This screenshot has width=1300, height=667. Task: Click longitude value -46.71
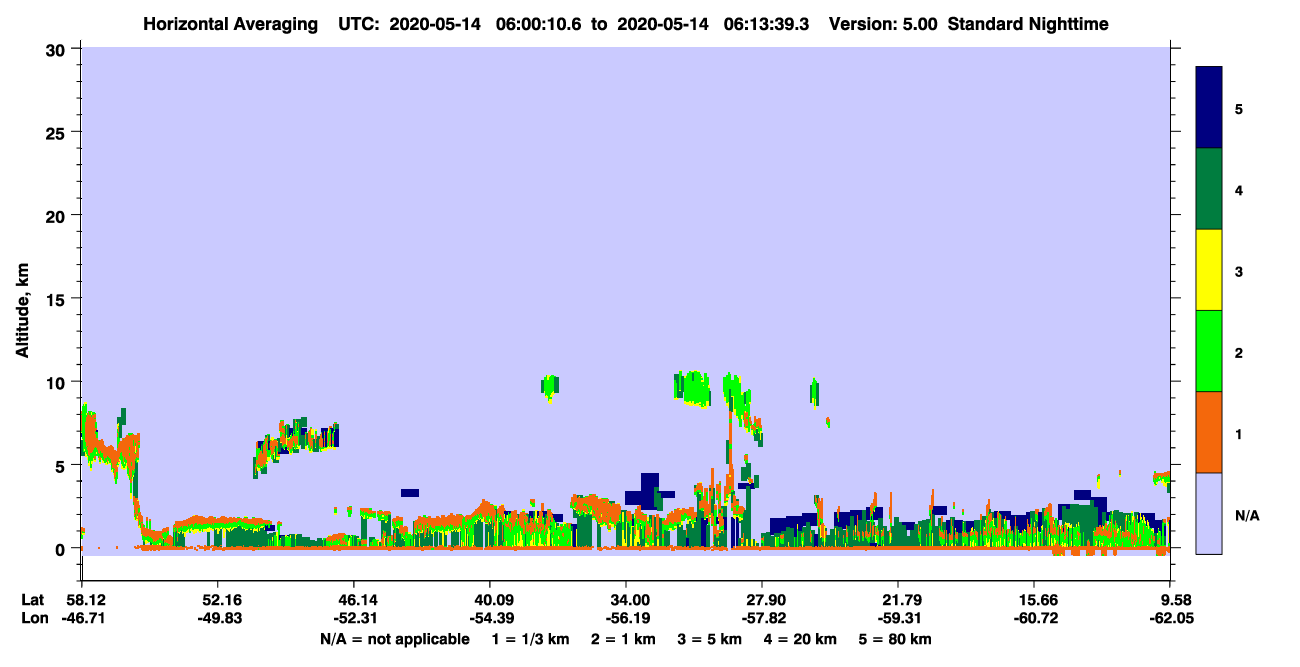tap(82, 618)
